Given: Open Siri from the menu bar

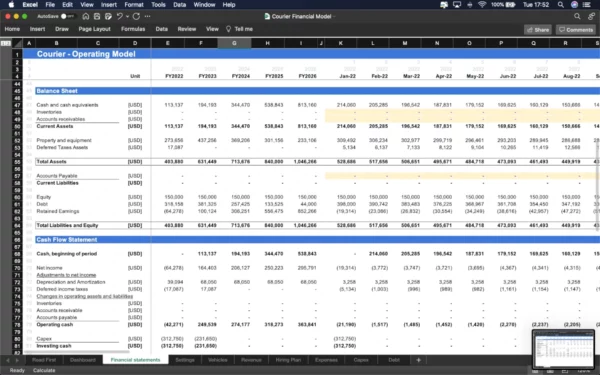Looking at the screenshot, I should tap(574, 5).
